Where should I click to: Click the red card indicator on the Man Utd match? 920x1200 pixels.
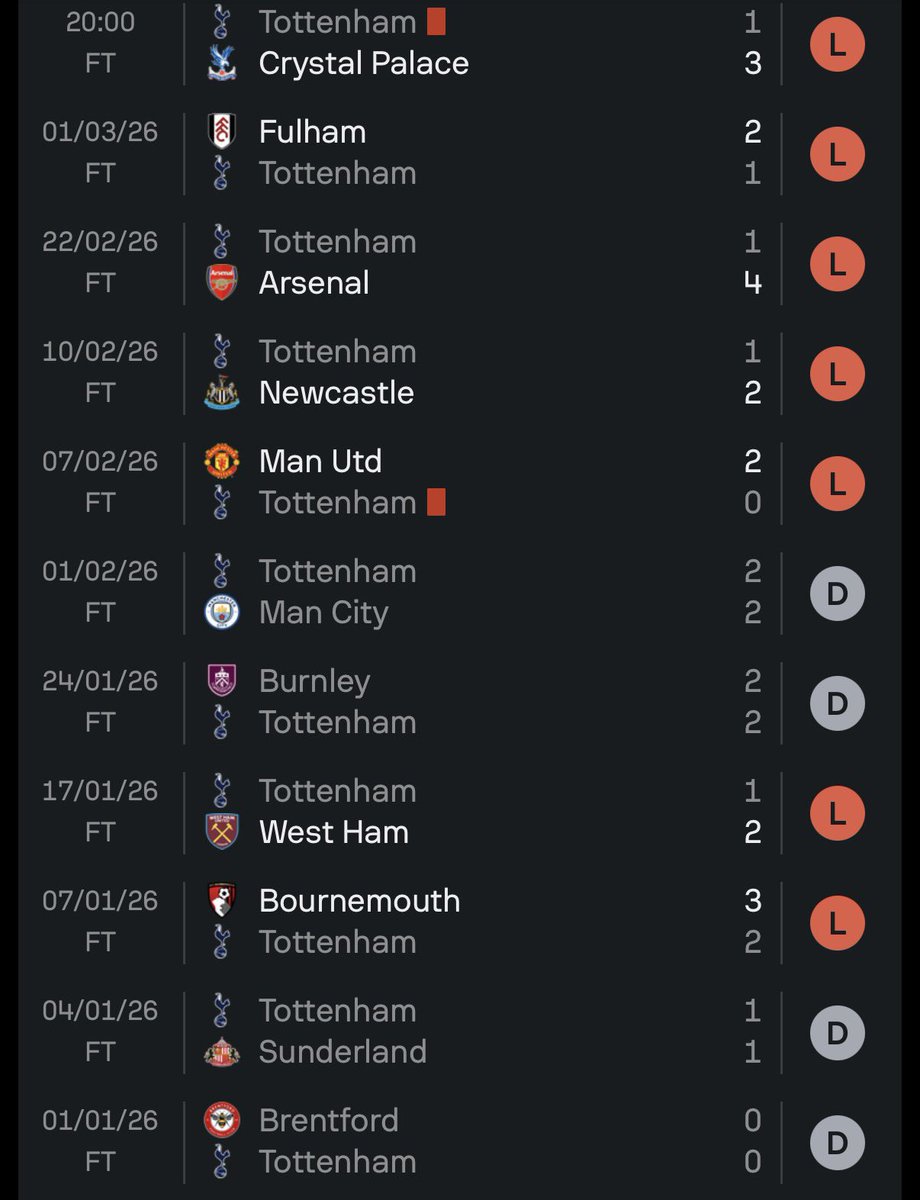(x=436, y=502)
